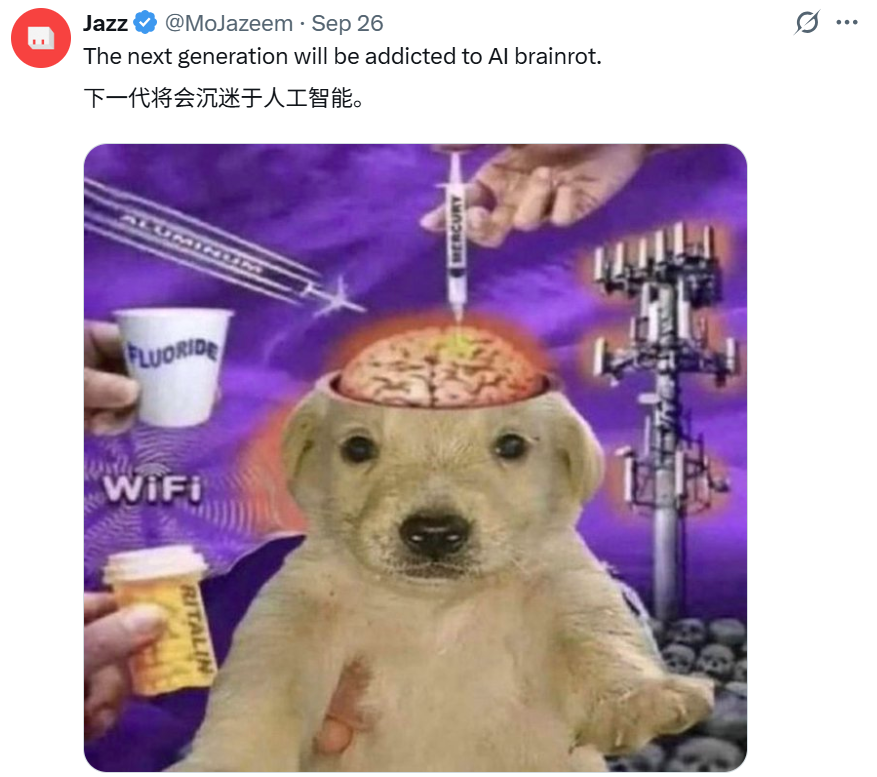The image size is (877, 777).
Task: Click the English post text about AI brainrot
Action: pyautogui.click(x=342, y=56)
